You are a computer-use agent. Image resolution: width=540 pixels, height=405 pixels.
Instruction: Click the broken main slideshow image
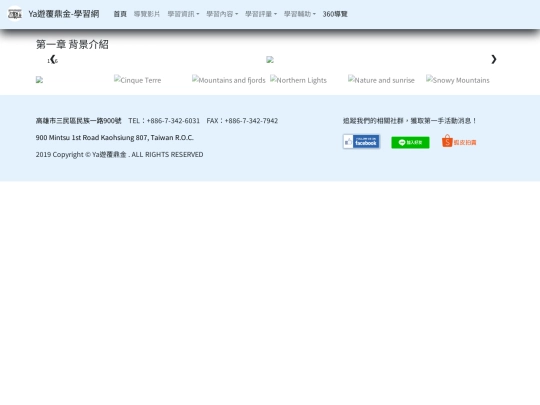click(x=270, y=60)
